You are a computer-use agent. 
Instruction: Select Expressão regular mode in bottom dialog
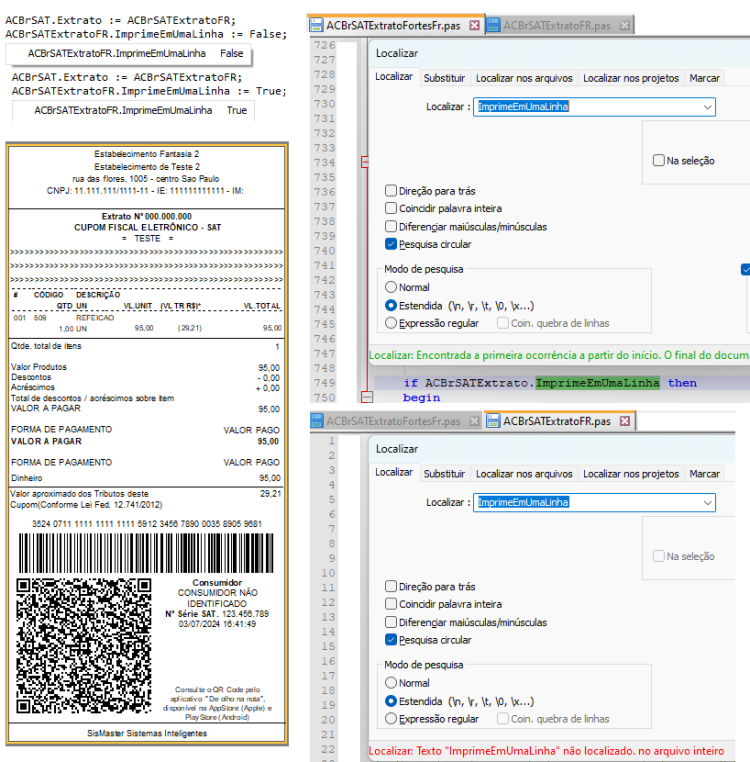[391, 719]
